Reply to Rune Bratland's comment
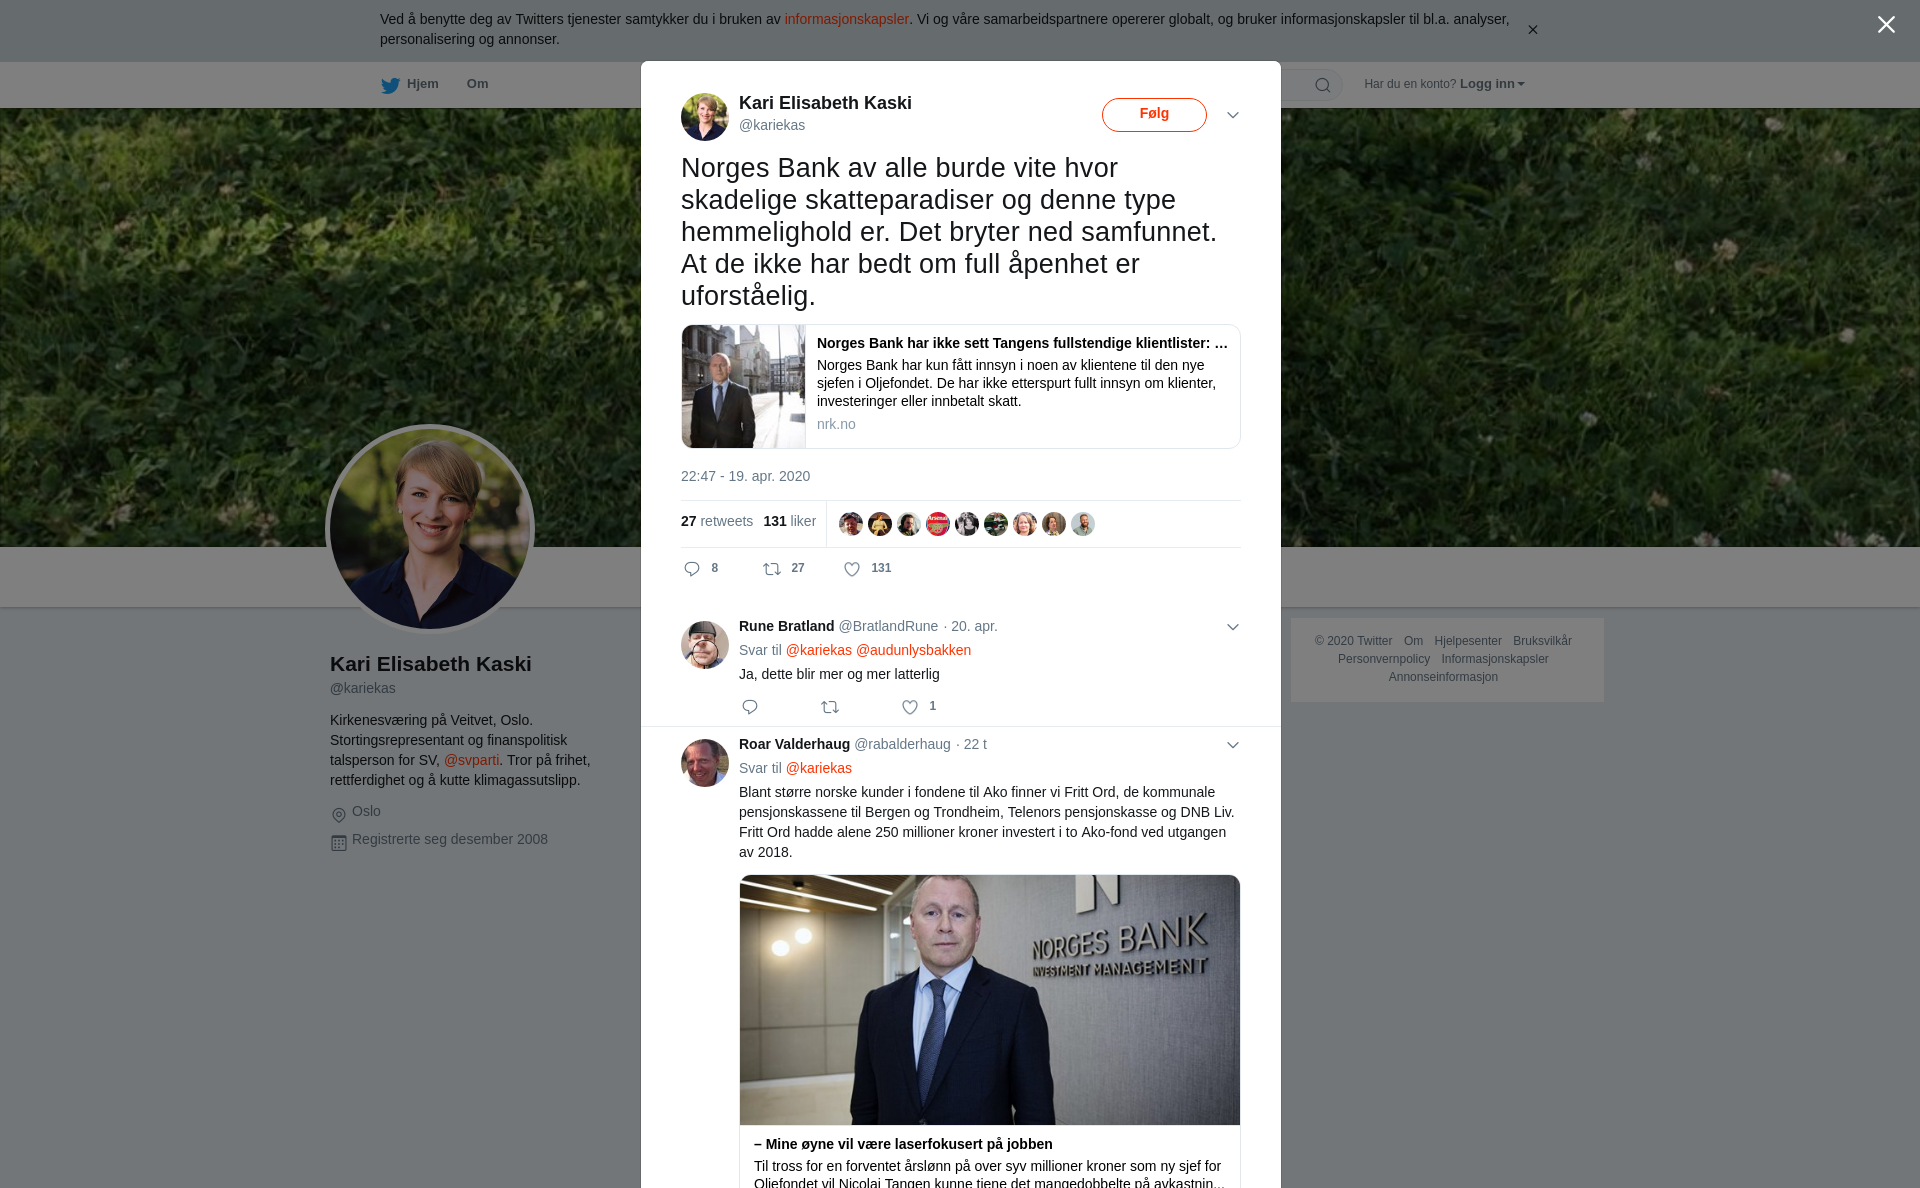This screenshot has width=1920, height=1188. (x=750, y=707)
